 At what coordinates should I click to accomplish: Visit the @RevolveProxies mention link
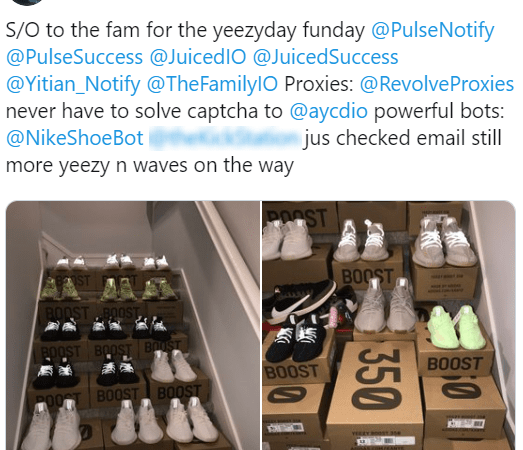[x=437, y=84]
